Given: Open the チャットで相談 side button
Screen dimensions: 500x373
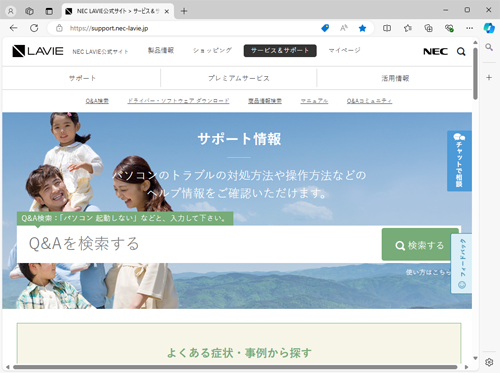Looking at the screenshot, I should [x=459, y=161].
